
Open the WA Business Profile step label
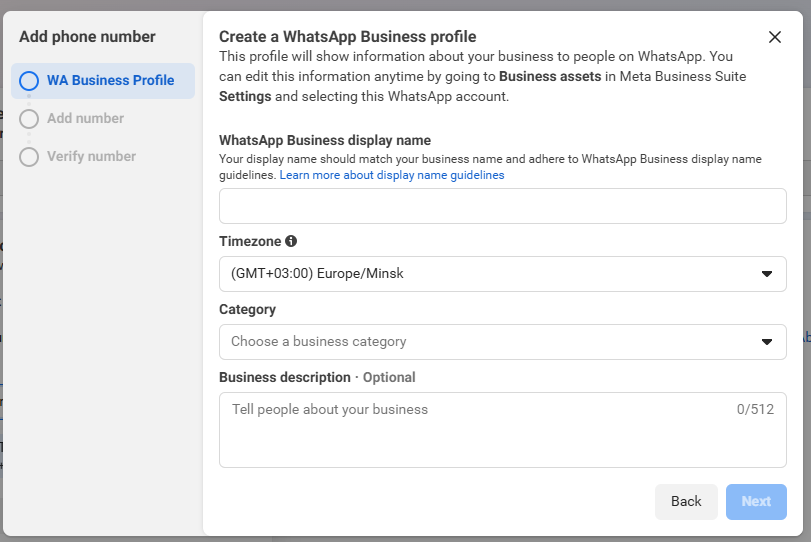click(x=111, y=80)
